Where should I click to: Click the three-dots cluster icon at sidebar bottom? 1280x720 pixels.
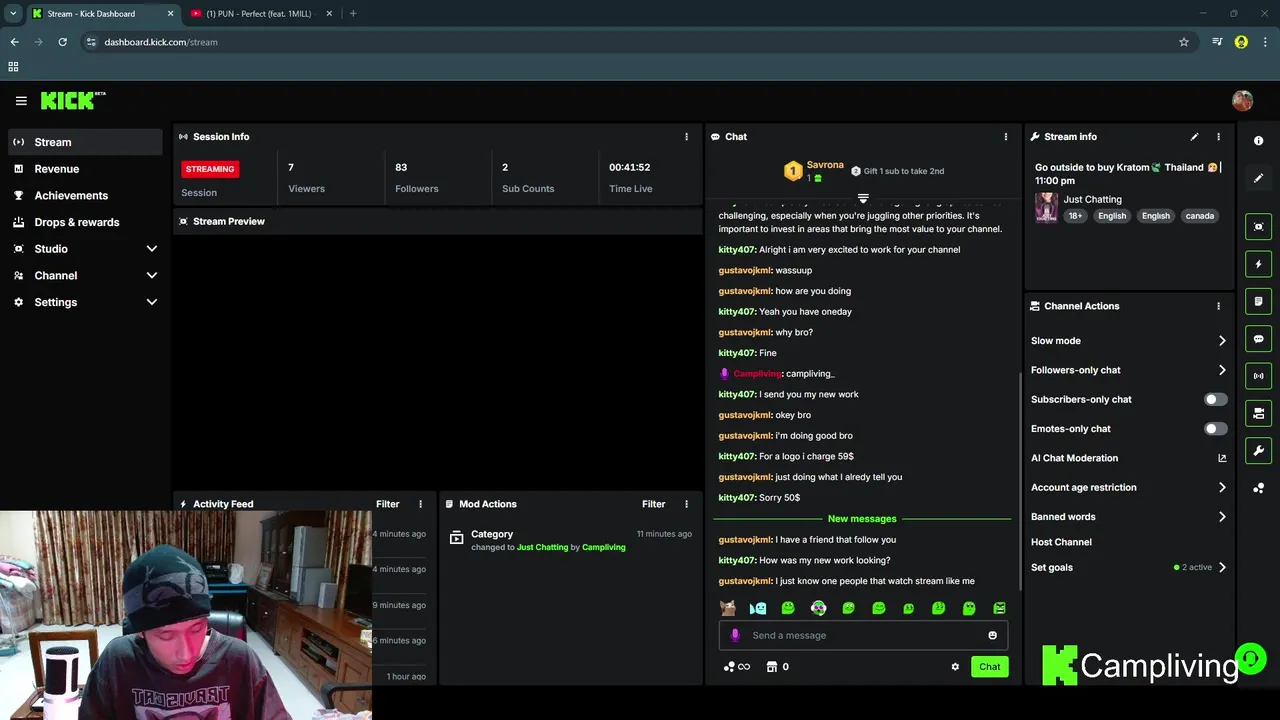[x=1259, y=488]
